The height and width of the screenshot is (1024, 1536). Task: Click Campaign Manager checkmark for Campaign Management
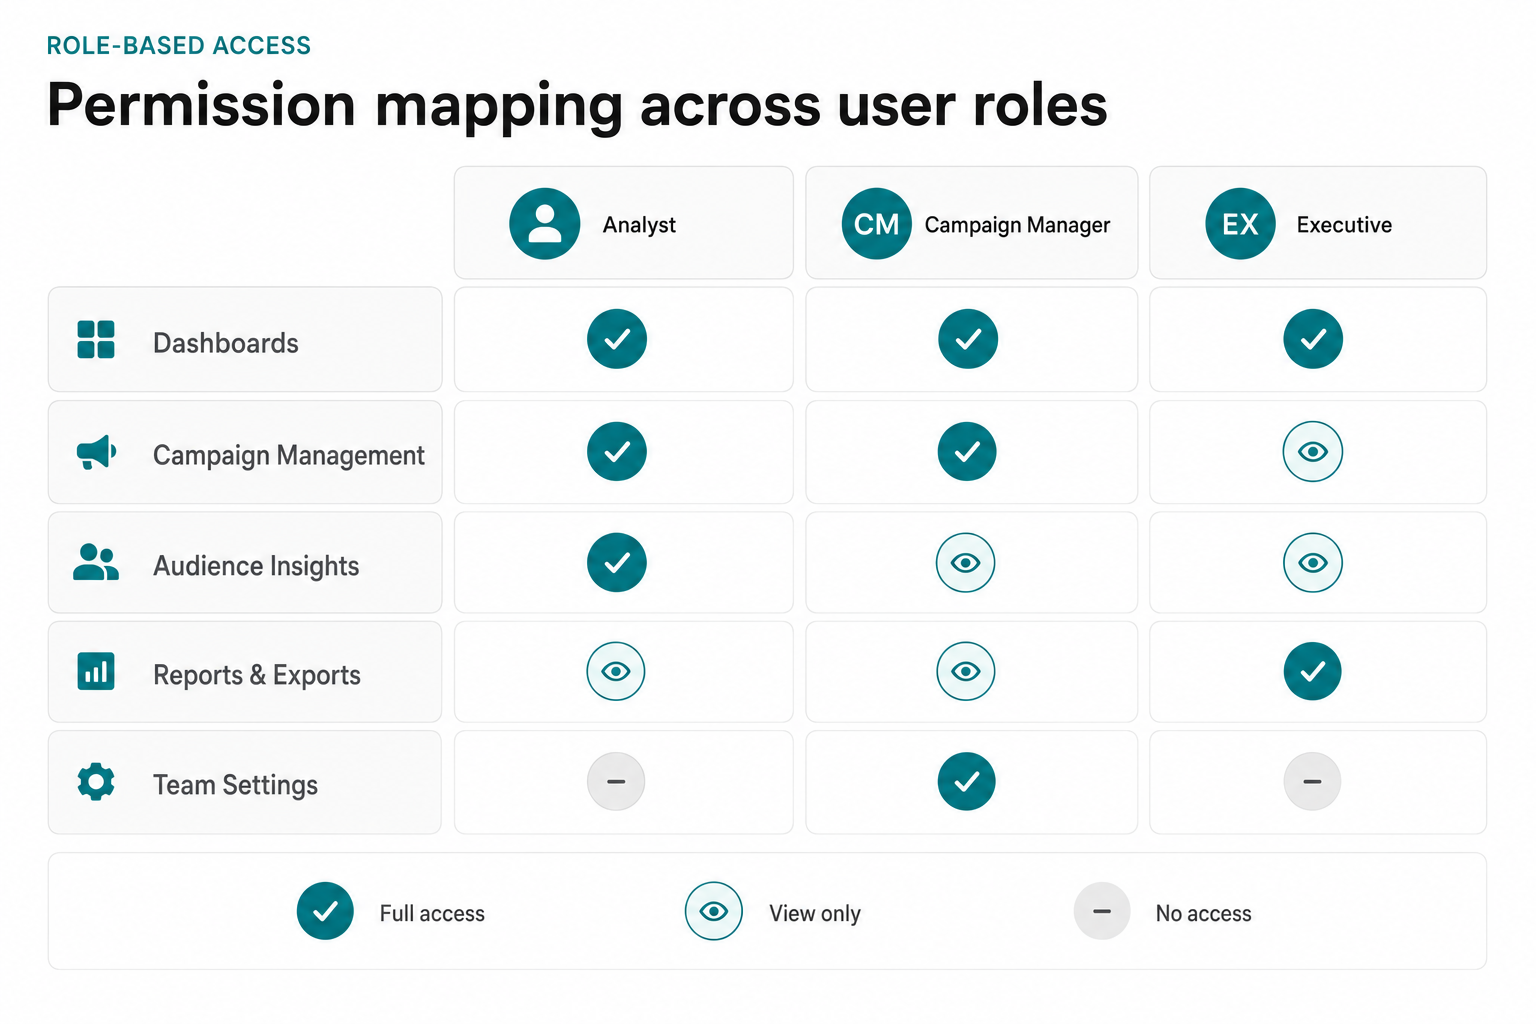(x=967, y=451)
